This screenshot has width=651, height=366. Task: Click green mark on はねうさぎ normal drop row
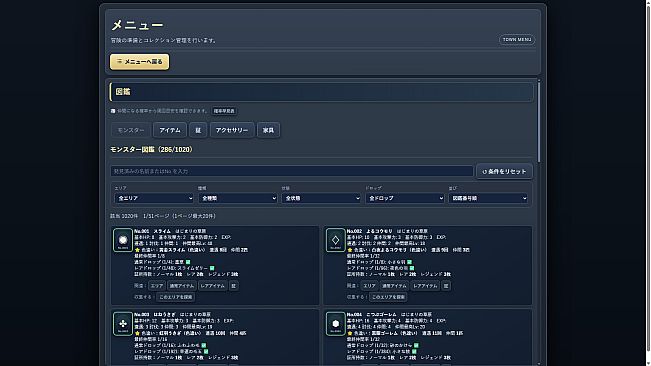(x=203, y=345)
